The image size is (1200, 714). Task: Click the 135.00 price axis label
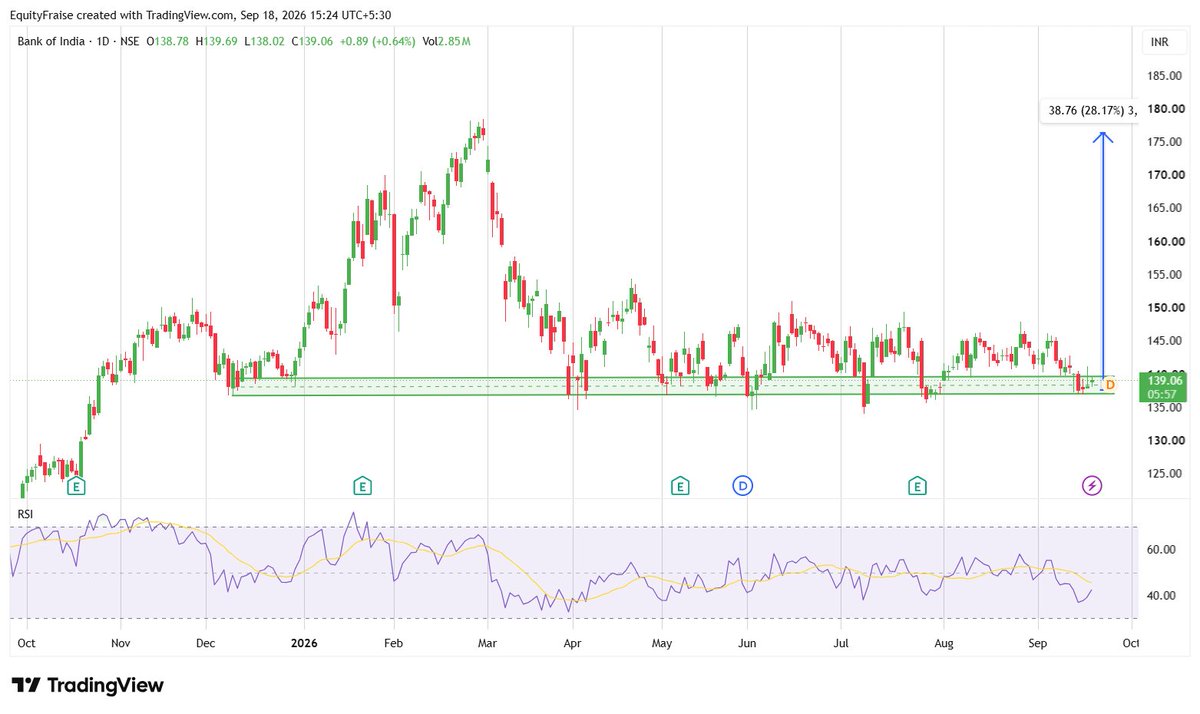(x=1166, y=407)
